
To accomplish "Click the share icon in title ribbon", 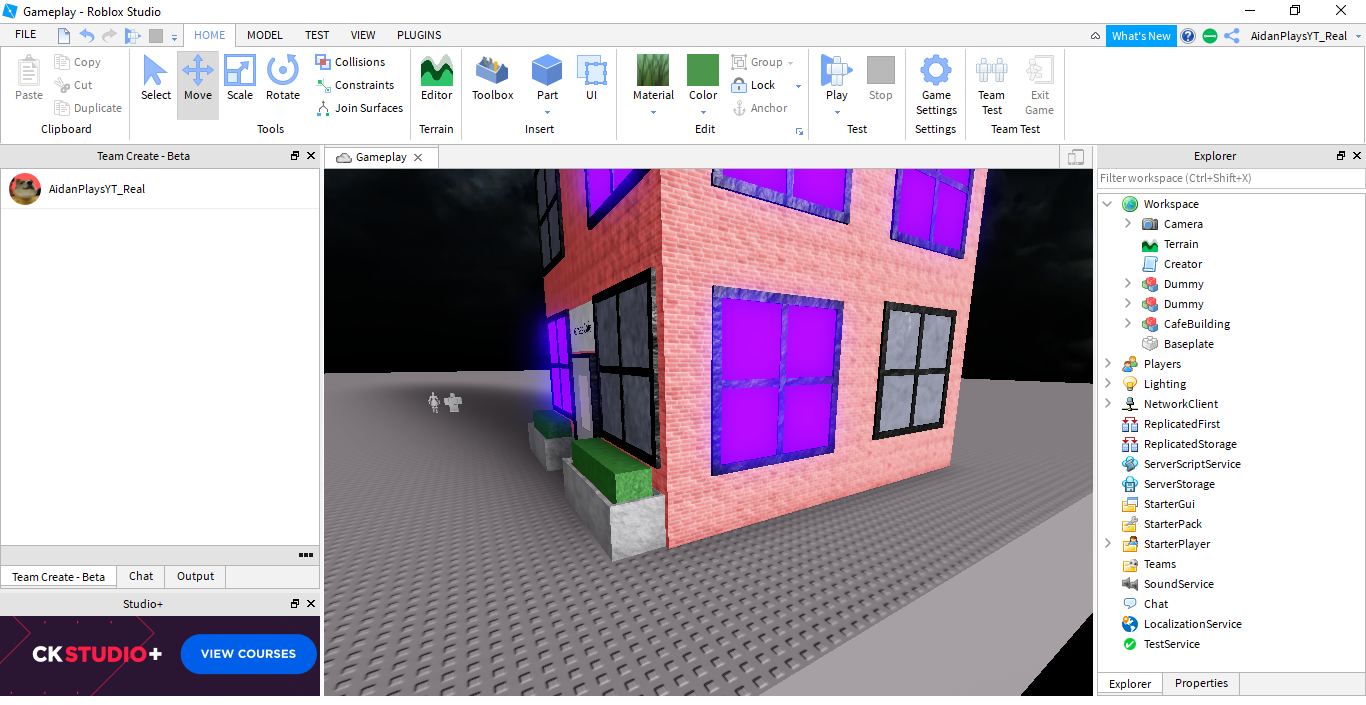I will click(x=1232, y=36).
